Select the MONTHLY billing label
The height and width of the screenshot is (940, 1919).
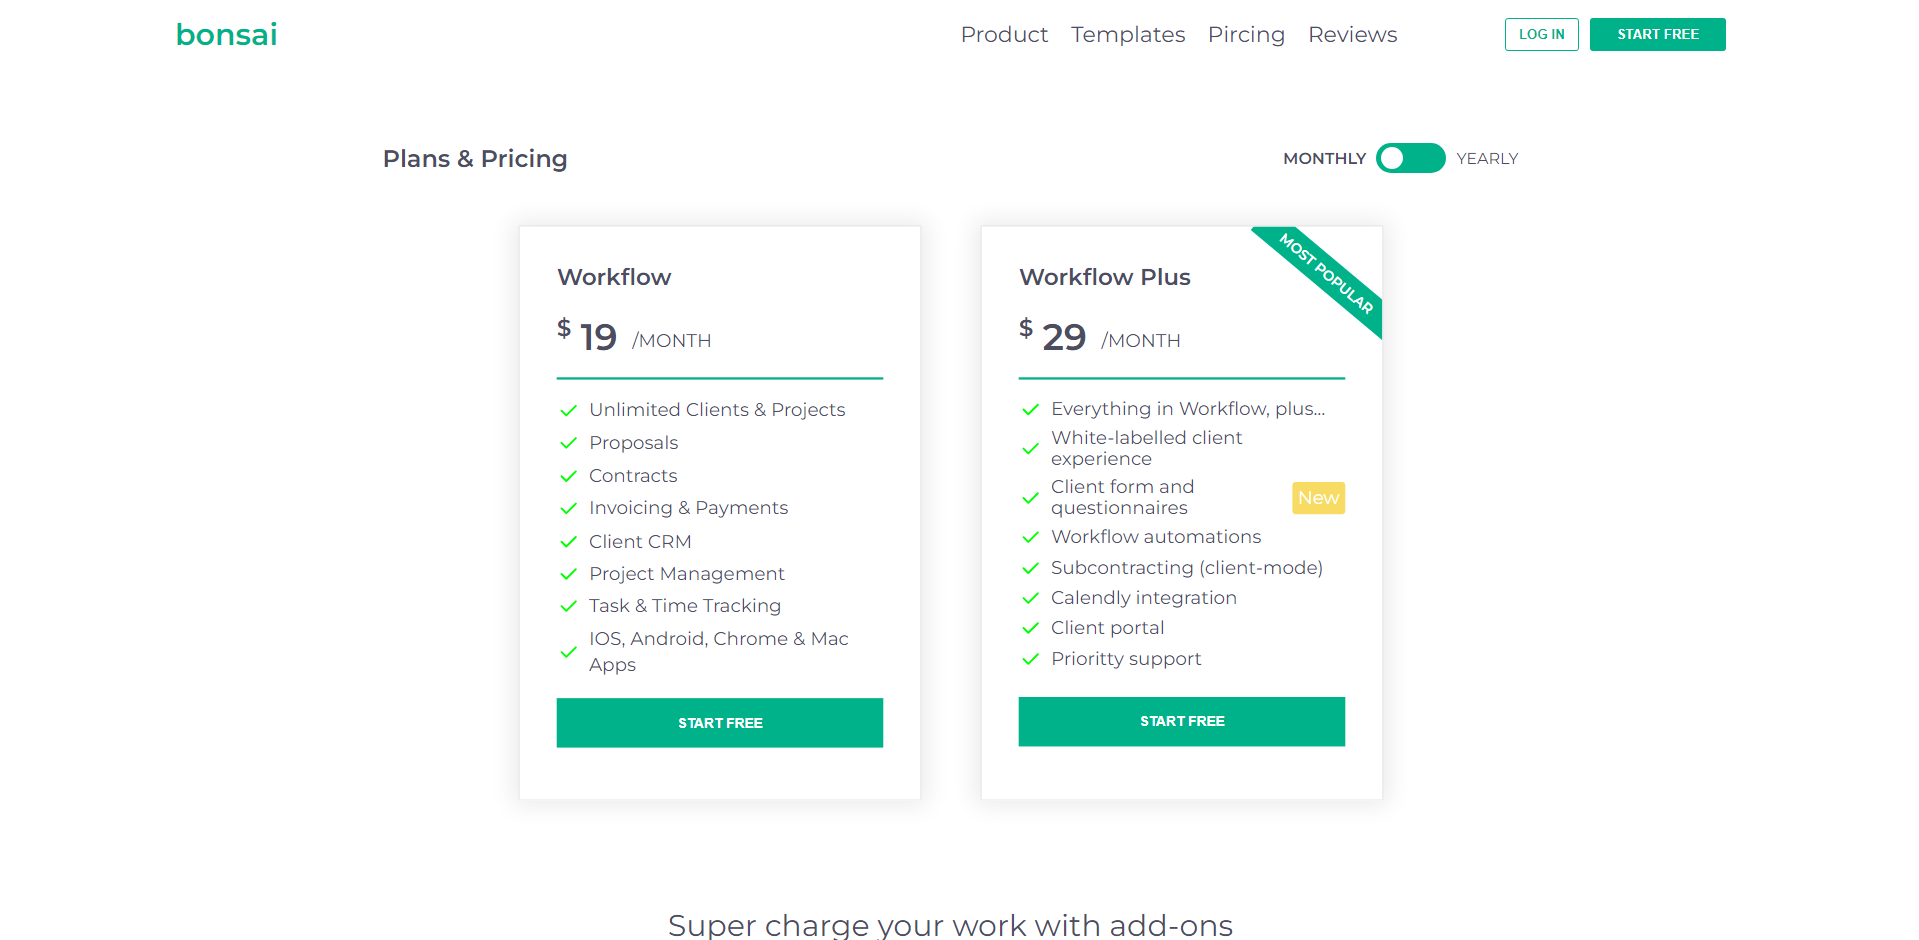pos(1324,159)
